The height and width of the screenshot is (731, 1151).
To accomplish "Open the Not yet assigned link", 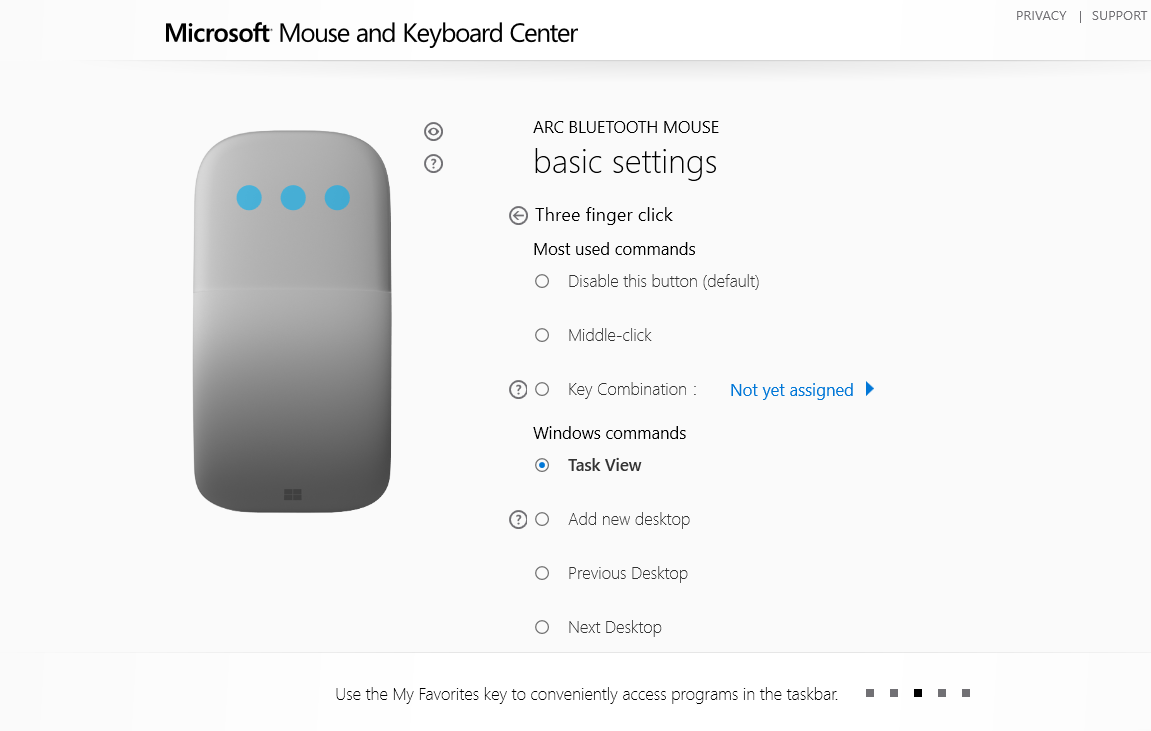I will (791, 390).
